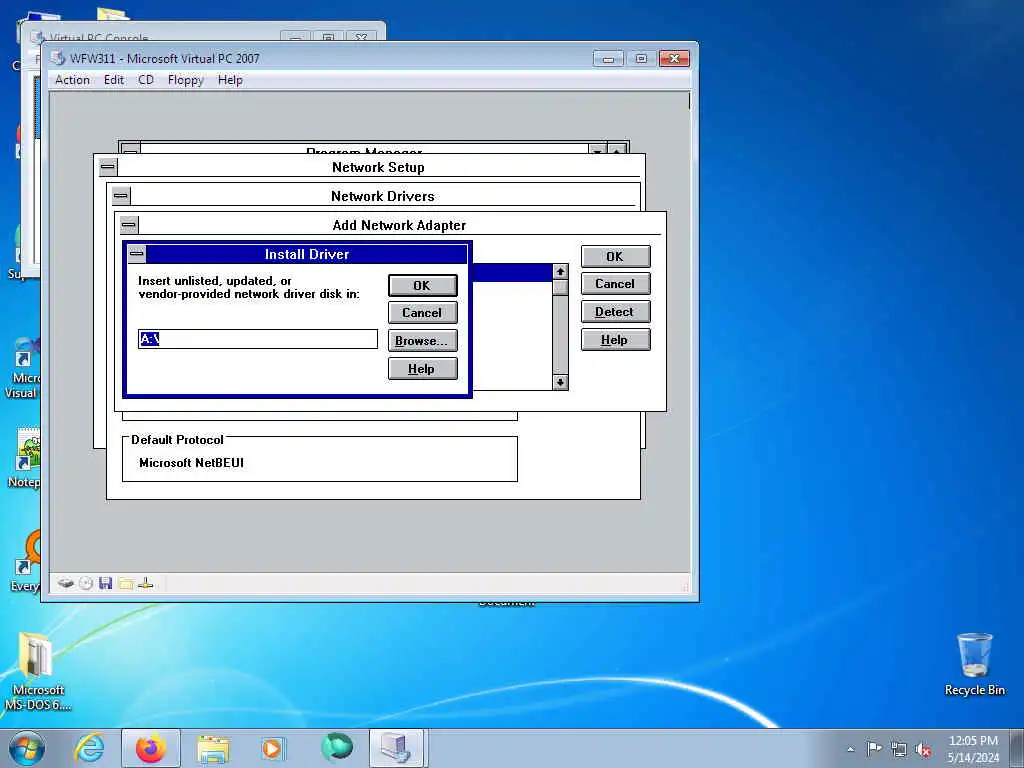Open the Edit menu
Screen dimensions: 1024x768
pos(114,80)
